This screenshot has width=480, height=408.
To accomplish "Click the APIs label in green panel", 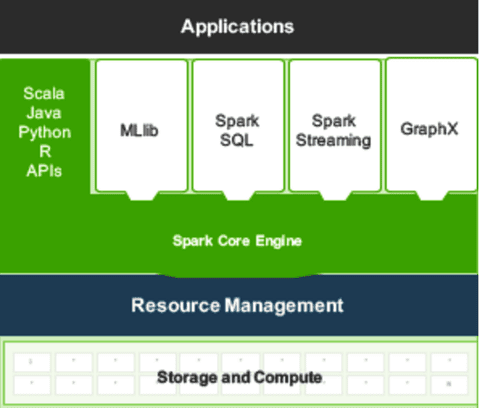I will point(44,171).
